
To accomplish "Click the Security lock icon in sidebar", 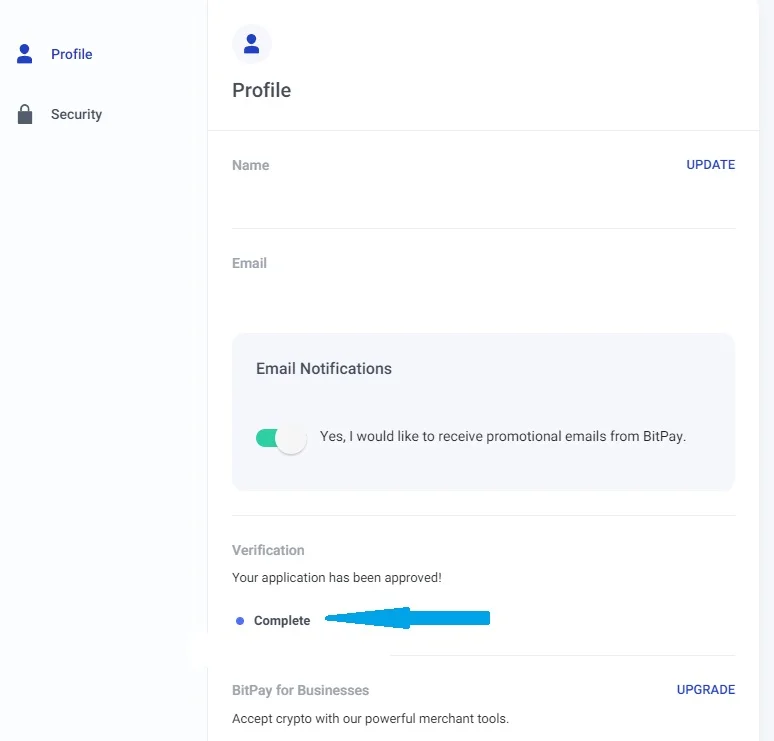I will pyautogui.click(x=25, y=114).
